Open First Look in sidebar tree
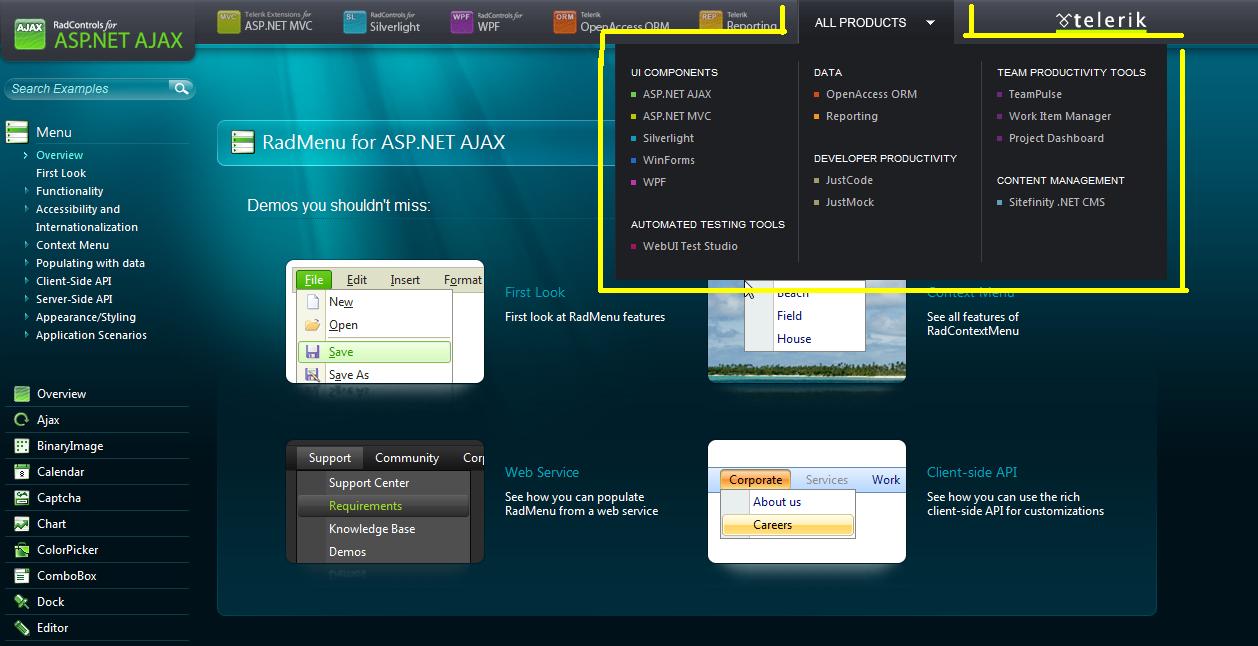 [x=61, y=173]
